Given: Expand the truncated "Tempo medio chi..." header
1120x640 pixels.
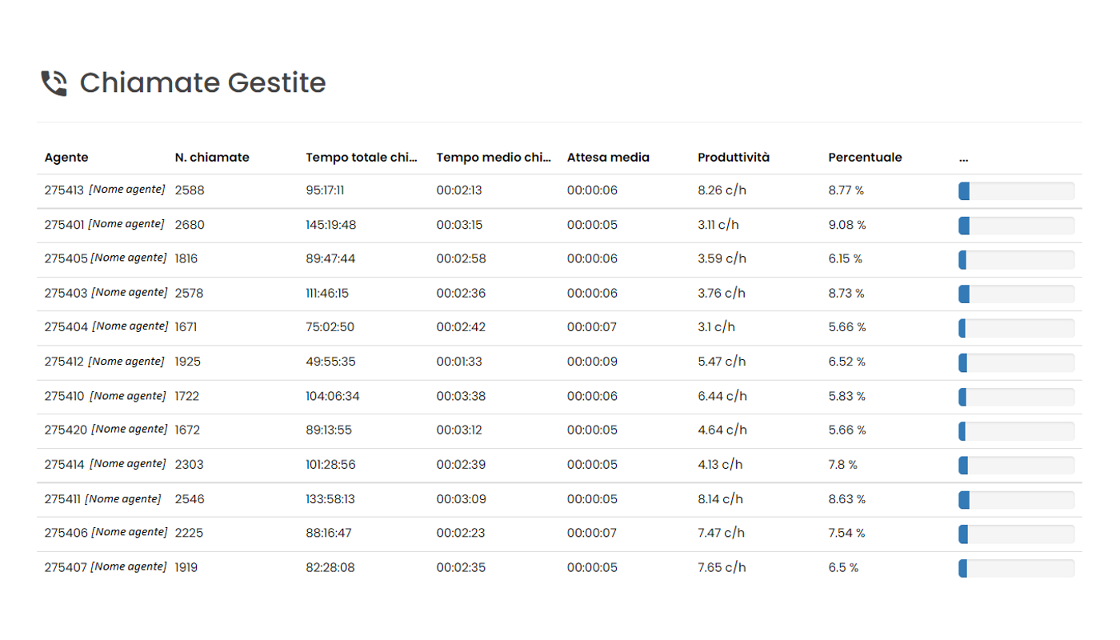Looking at the screenshot, I should [x=493, y=157].
